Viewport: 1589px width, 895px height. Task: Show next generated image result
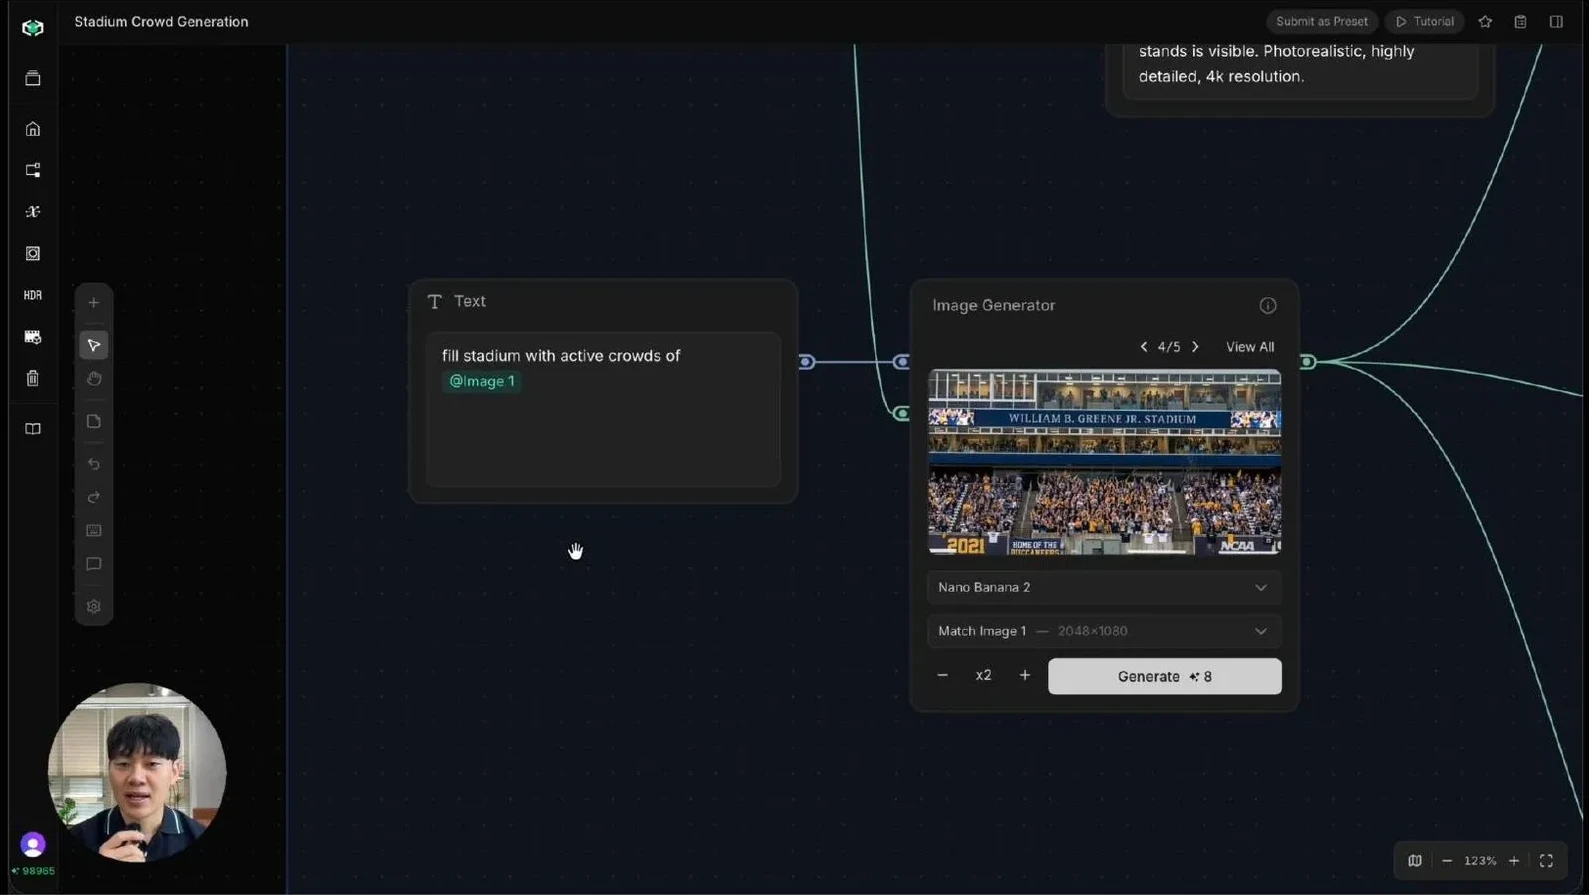[1195, 347]
